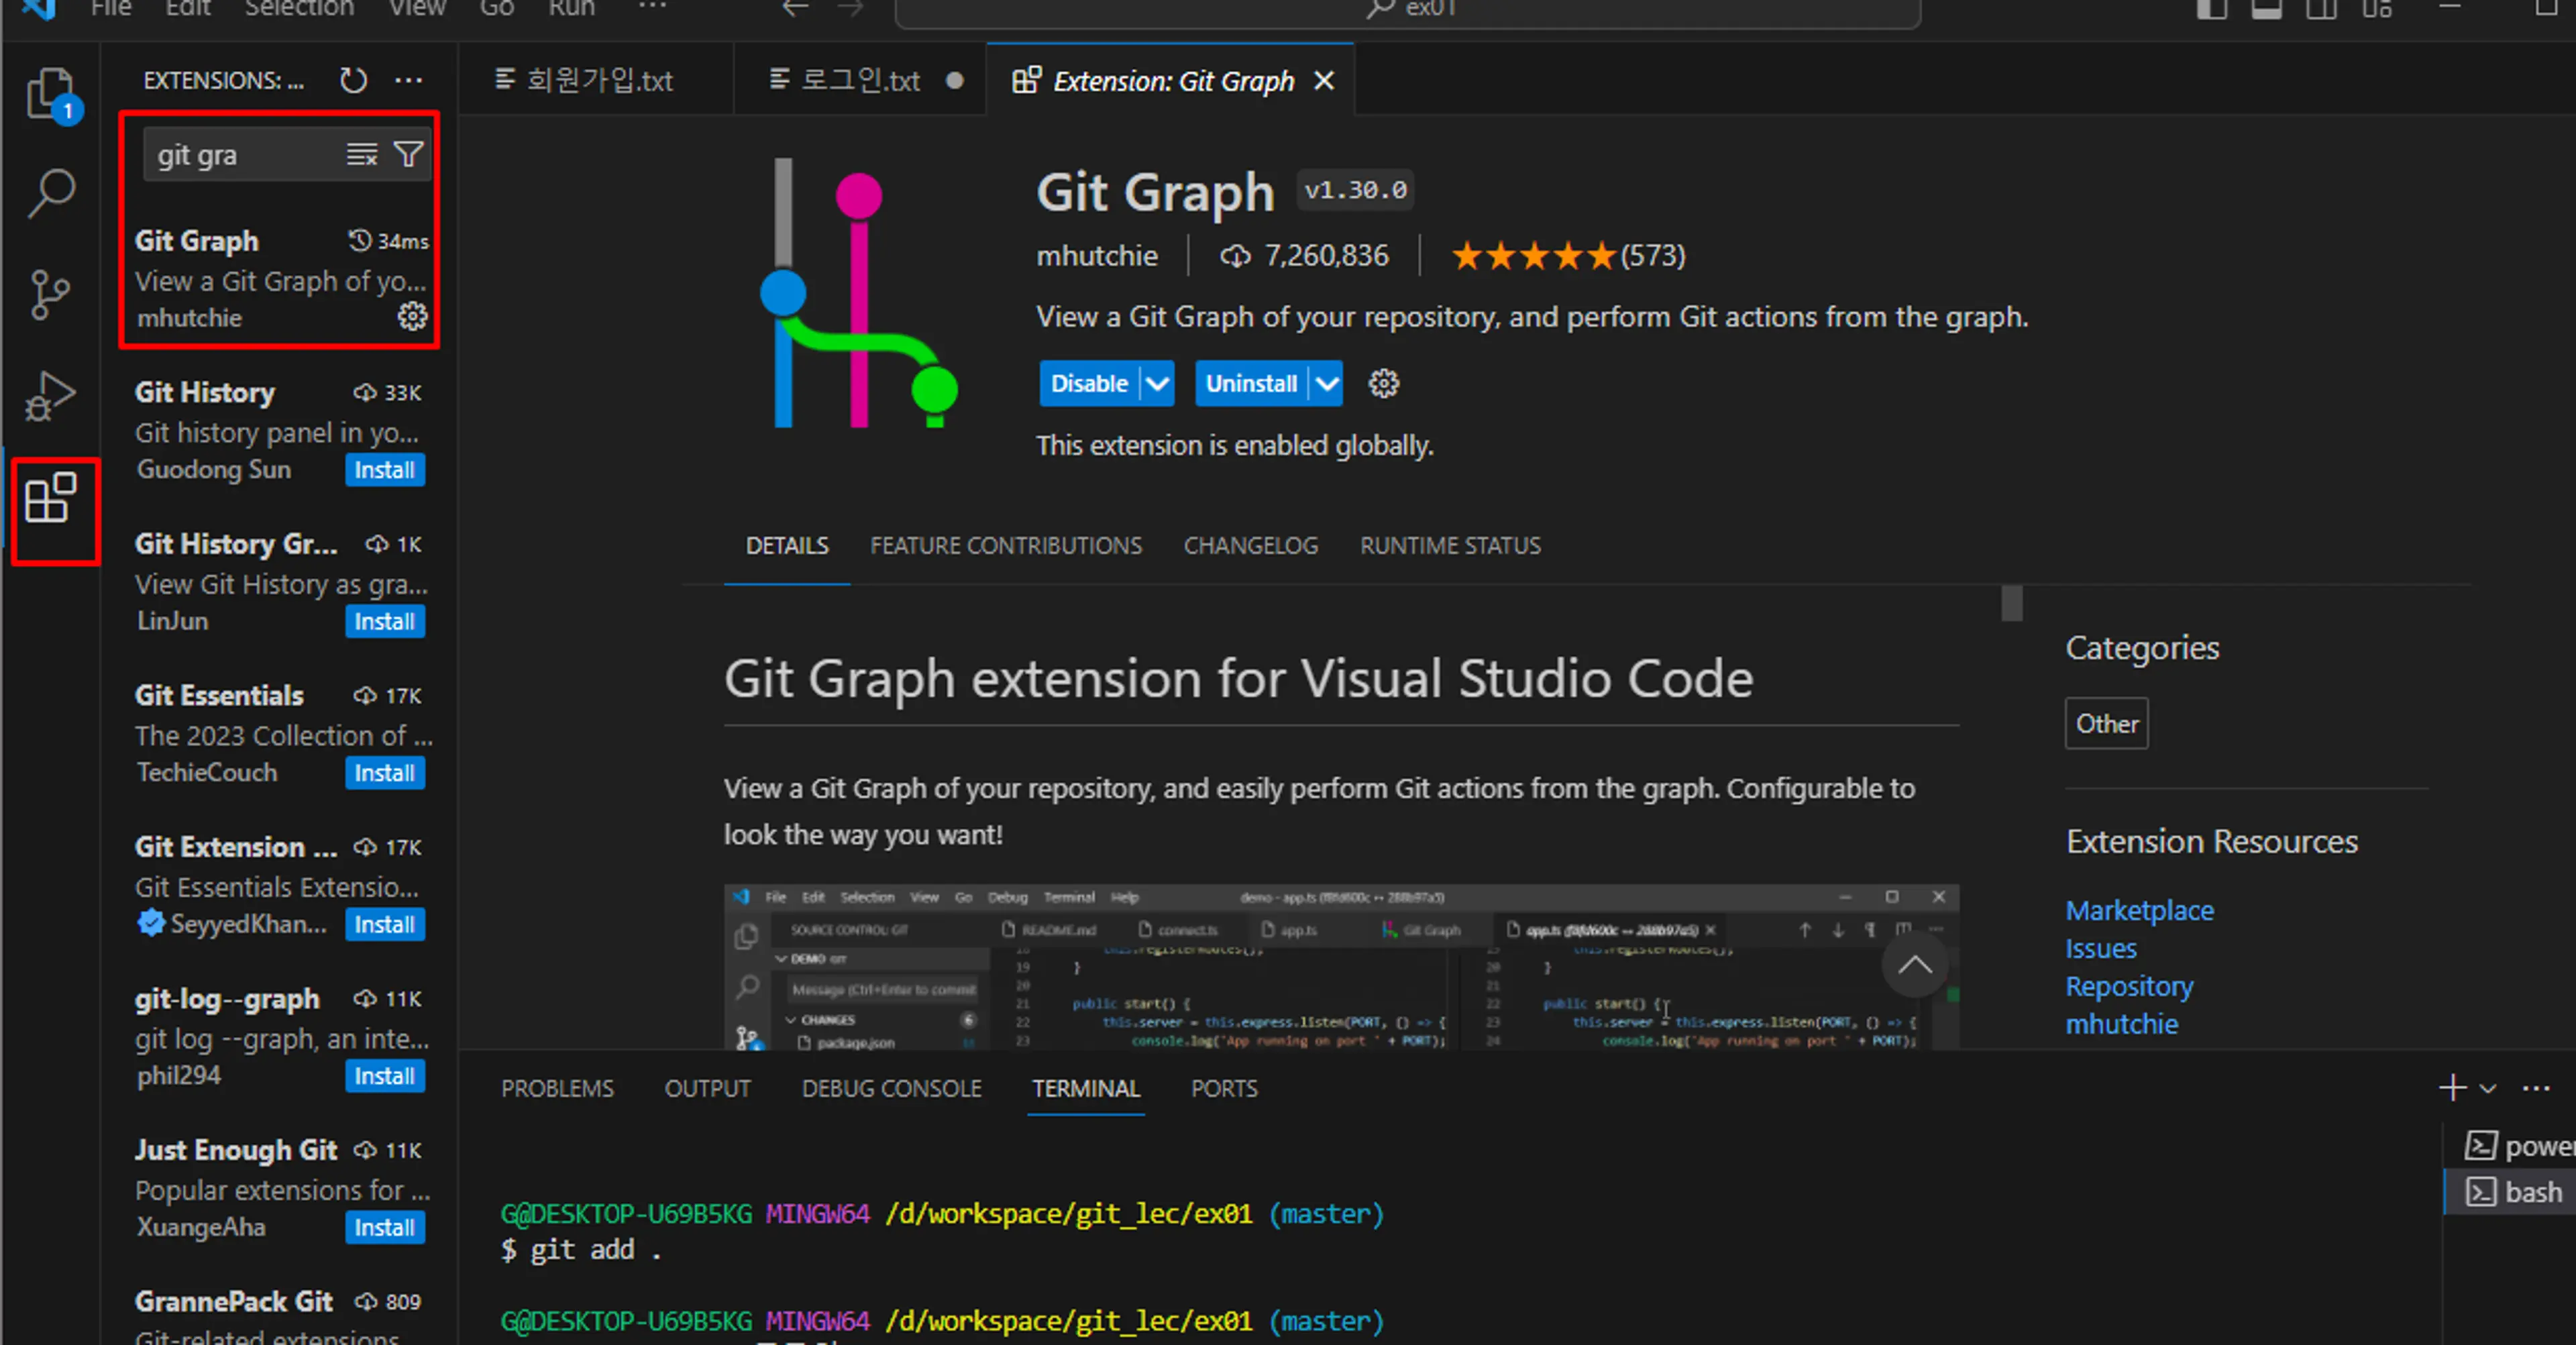The image size is (2576, 1345).
Task: Switch to Debug Console tab
Action: 891,1089
